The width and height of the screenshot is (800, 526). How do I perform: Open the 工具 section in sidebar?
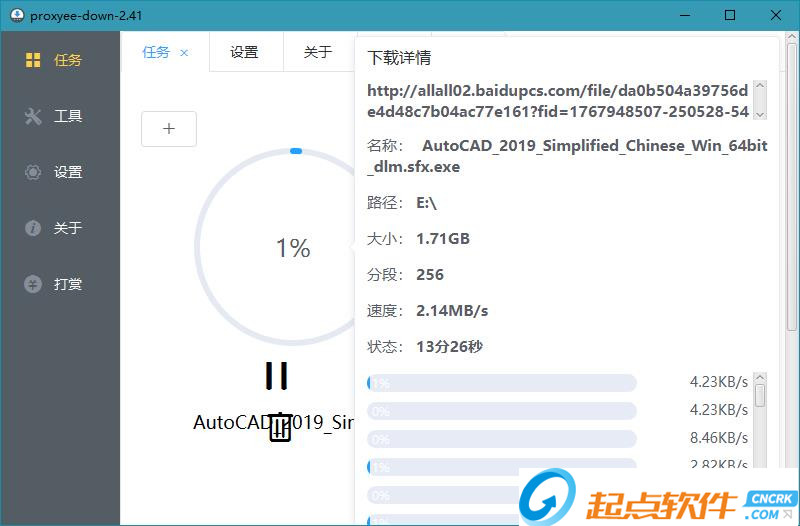54,116
